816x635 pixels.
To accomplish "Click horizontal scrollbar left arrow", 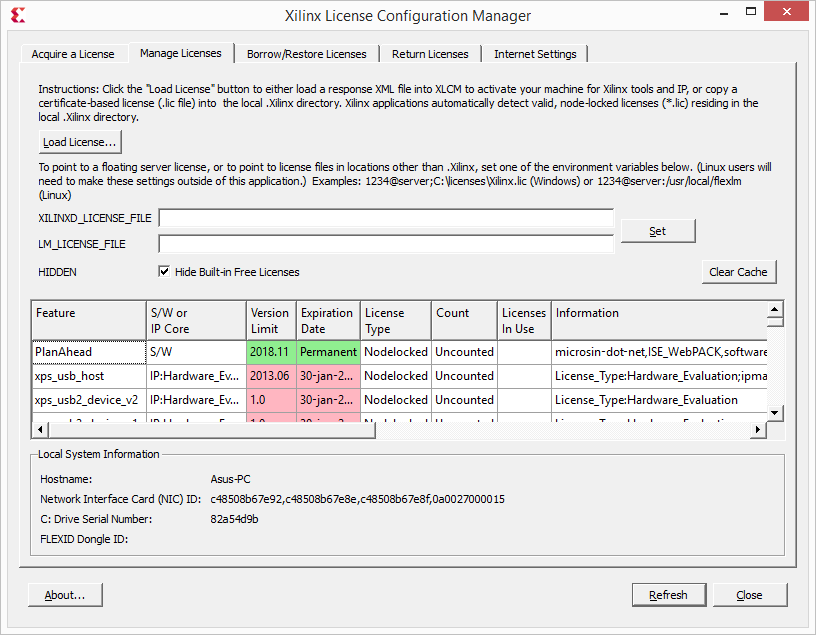I will (x=40, y=430).
